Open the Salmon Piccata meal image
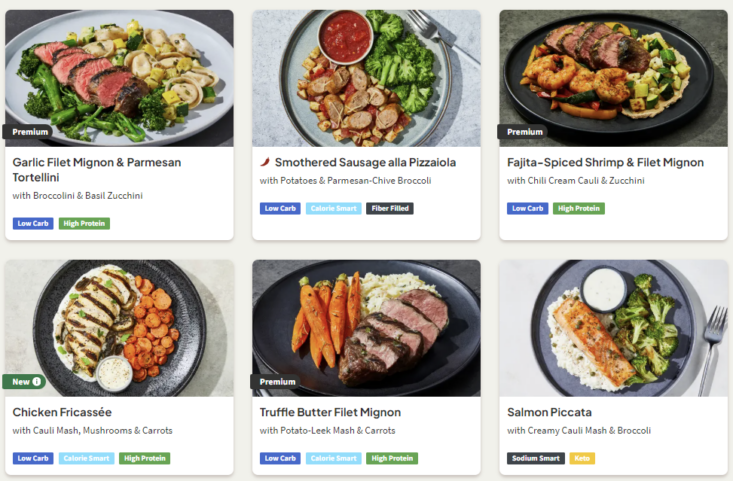Screen dimensions: 733x481 613,328
